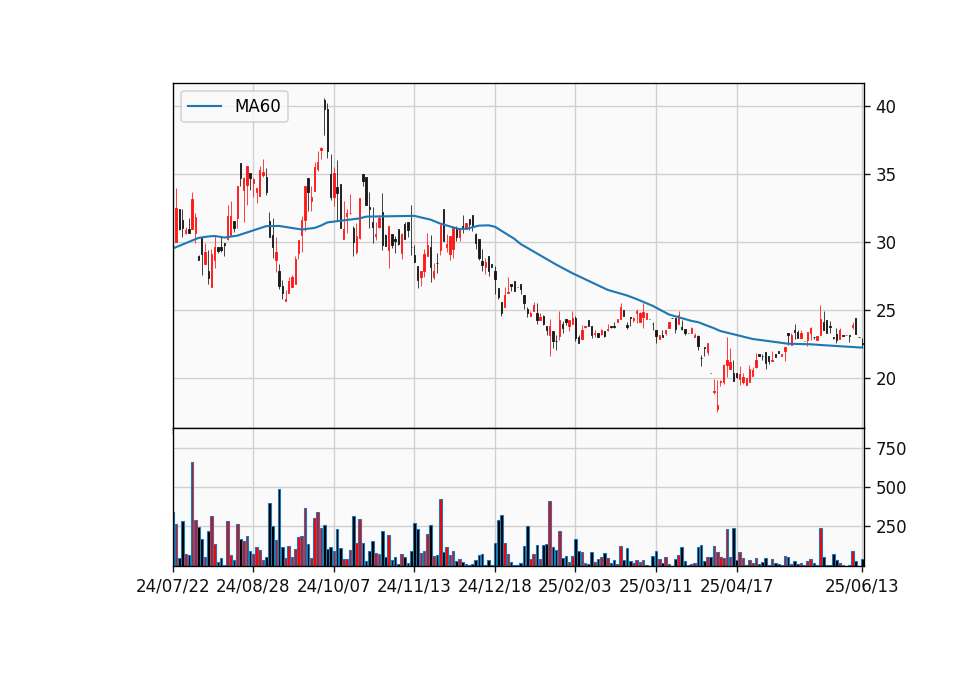Click the 25 price axis label
This screenshot has width=960, height=690.
(885, 311)
